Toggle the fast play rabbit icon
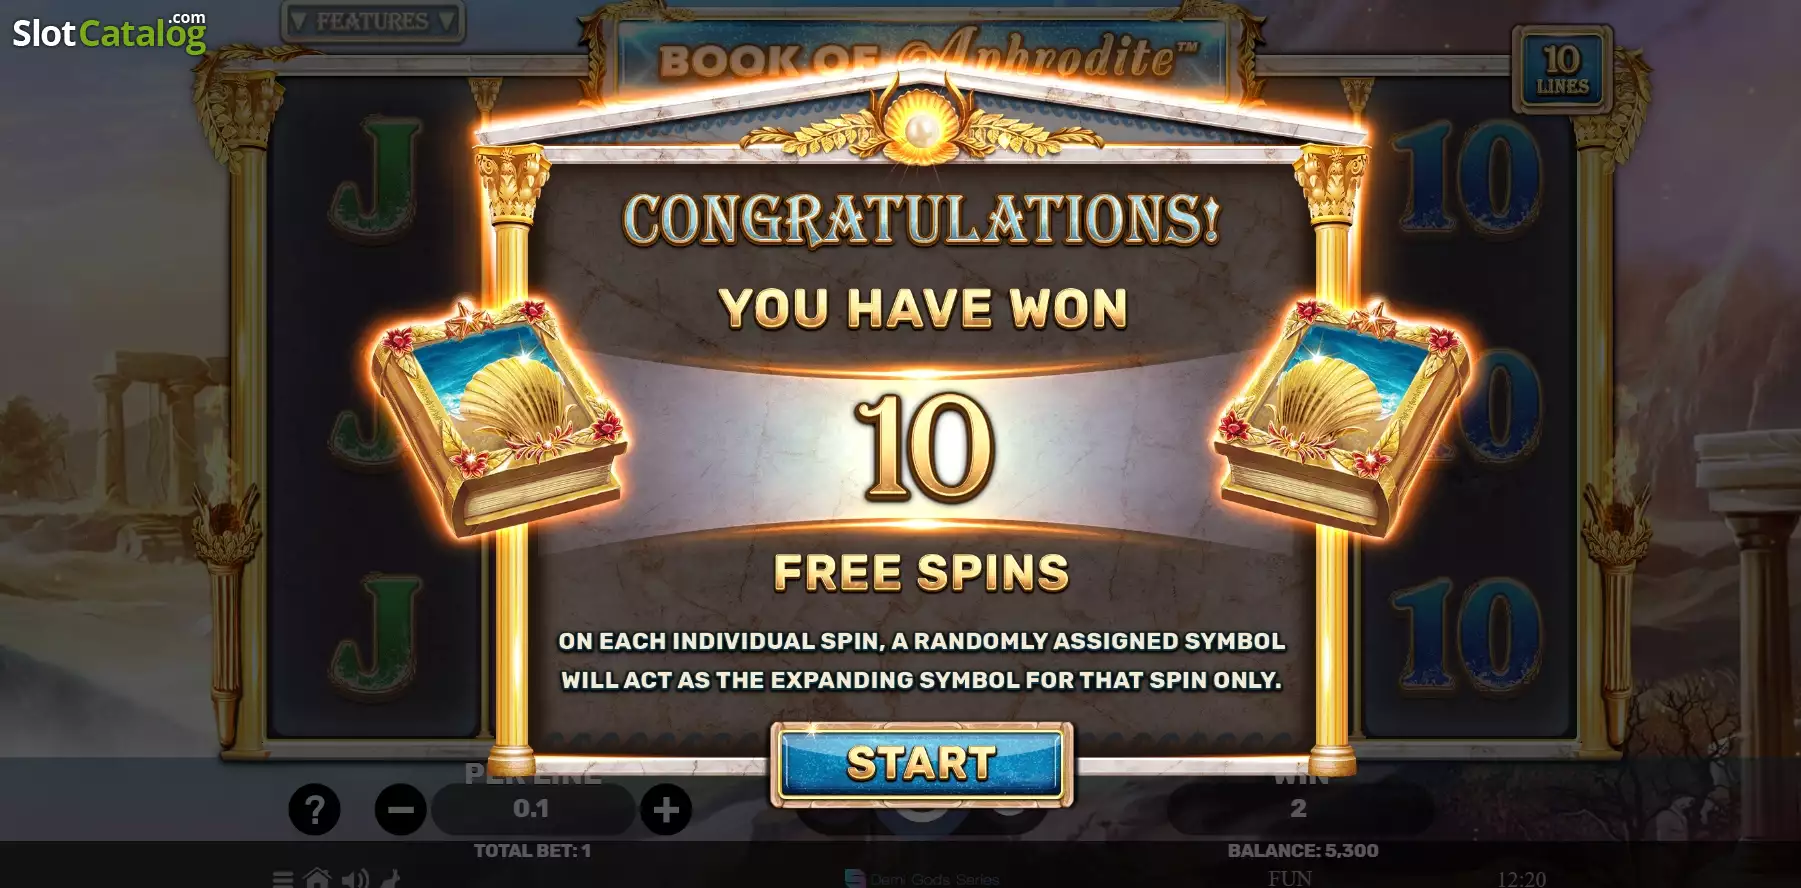 (x=391, y=879)
